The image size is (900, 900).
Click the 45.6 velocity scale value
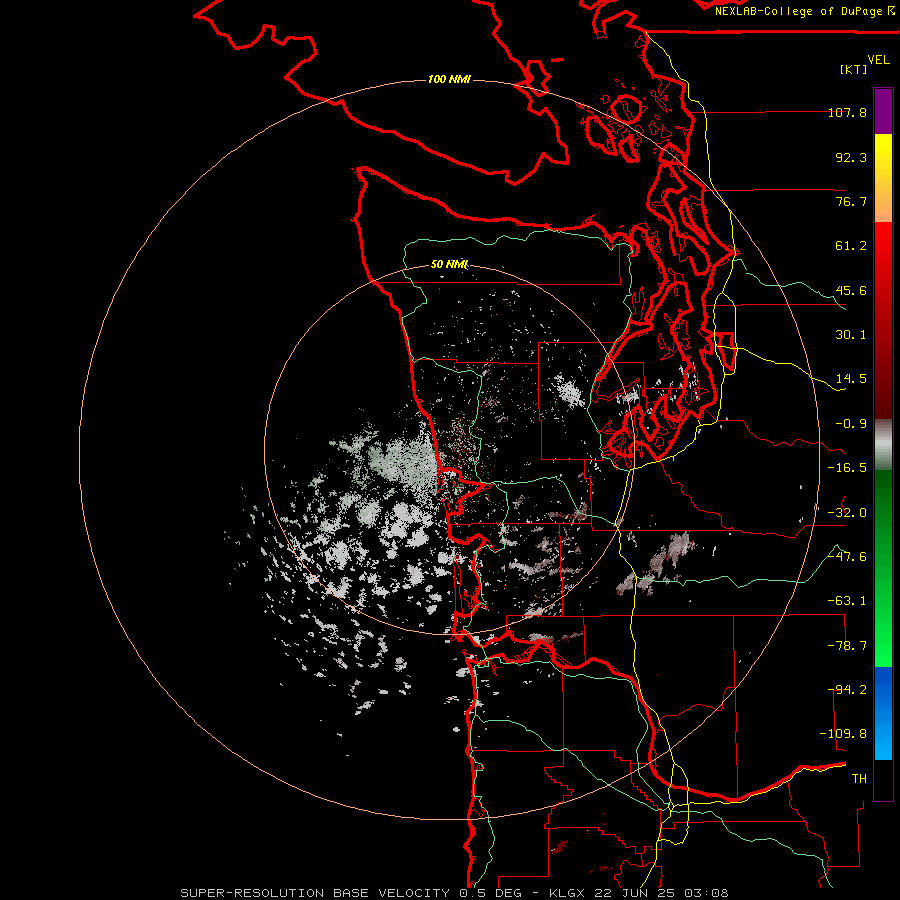click(x=851, y=290)
